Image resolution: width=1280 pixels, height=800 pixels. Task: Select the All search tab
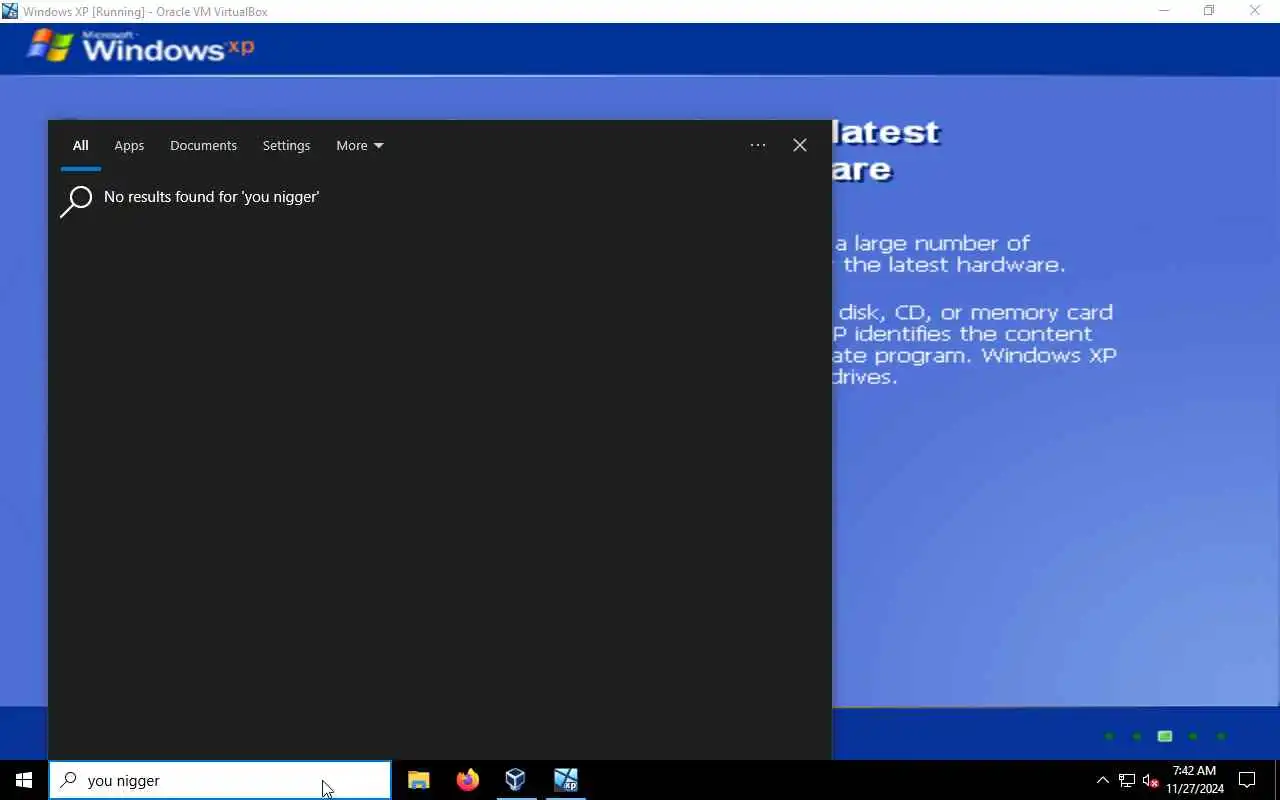[80, 145]
